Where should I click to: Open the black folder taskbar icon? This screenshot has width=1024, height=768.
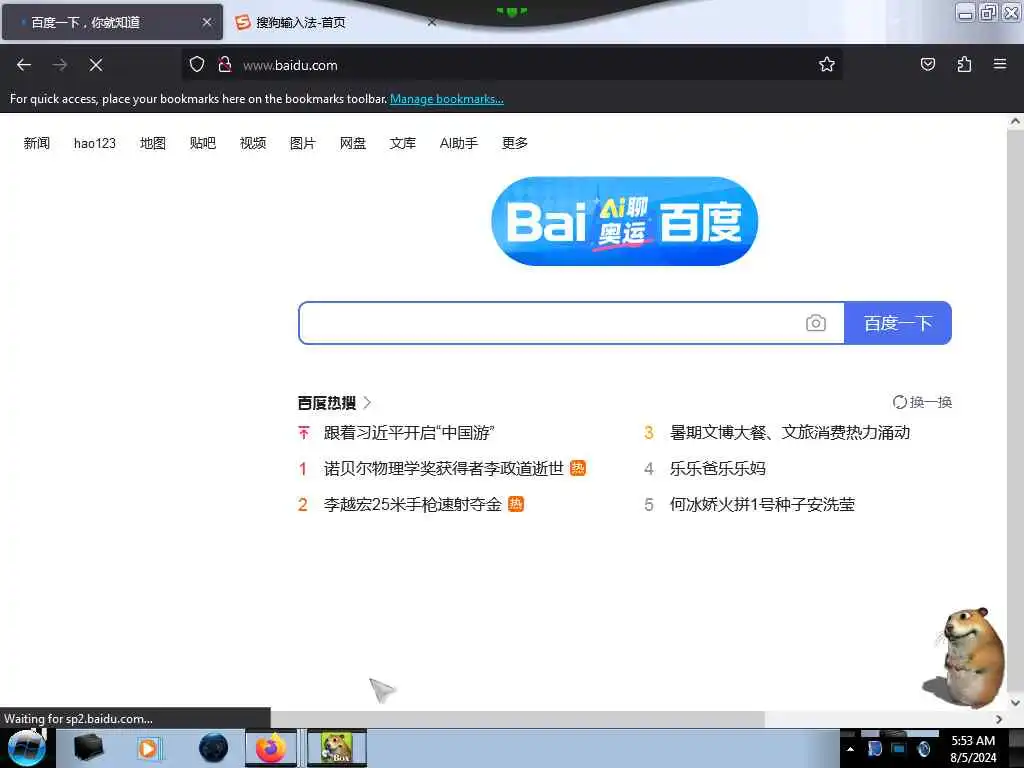tap(88, 748)
